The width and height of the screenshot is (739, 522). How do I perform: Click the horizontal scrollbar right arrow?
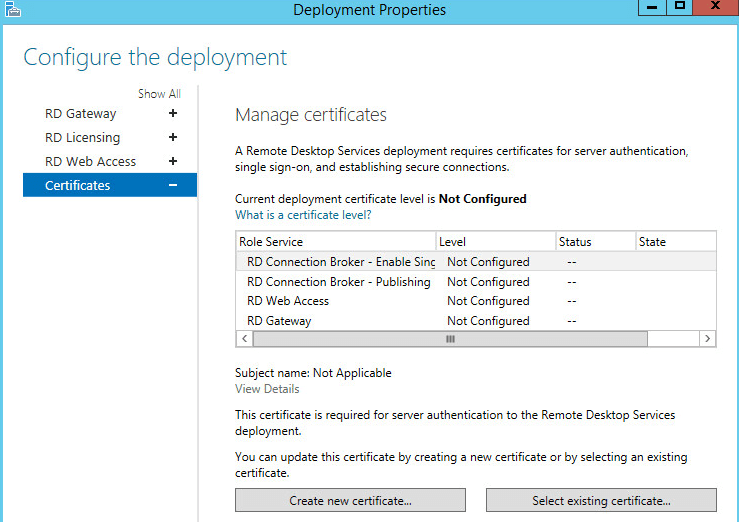pyautogui.click(x=708, y=339)
